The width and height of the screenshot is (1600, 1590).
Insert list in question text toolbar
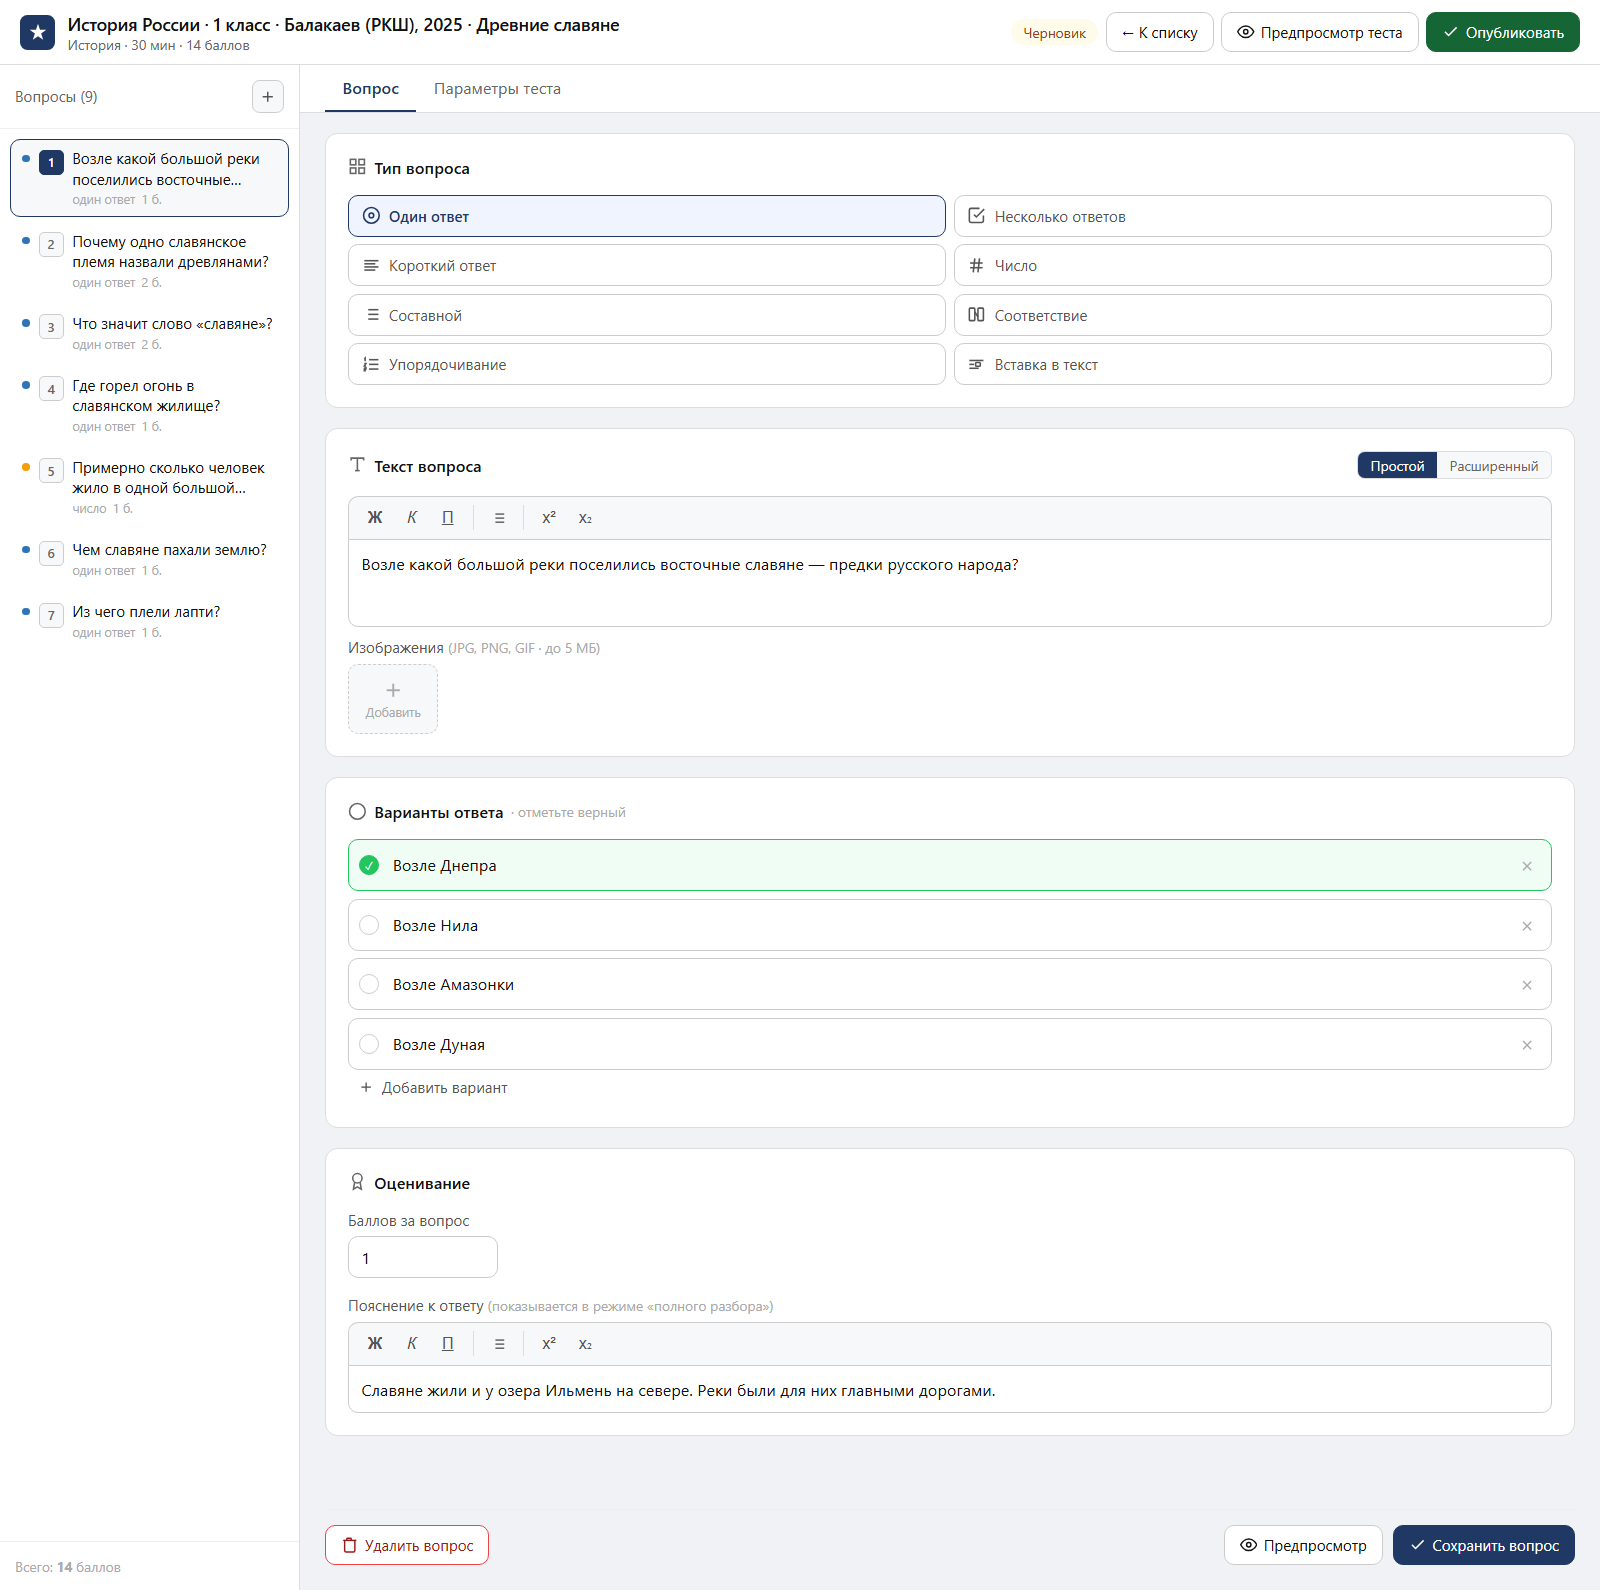(x=500, y=518)
